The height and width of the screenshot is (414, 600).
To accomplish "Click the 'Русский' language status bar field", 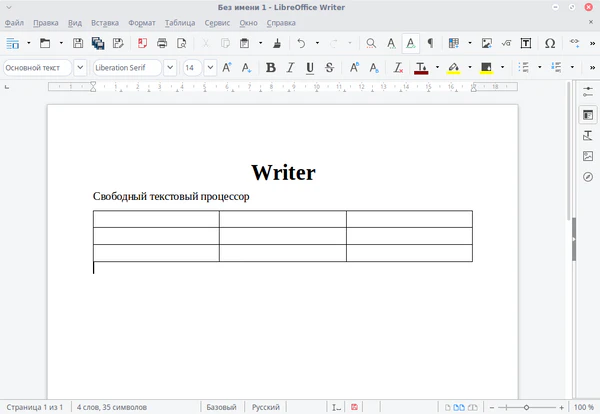I will tap(266, 407).
